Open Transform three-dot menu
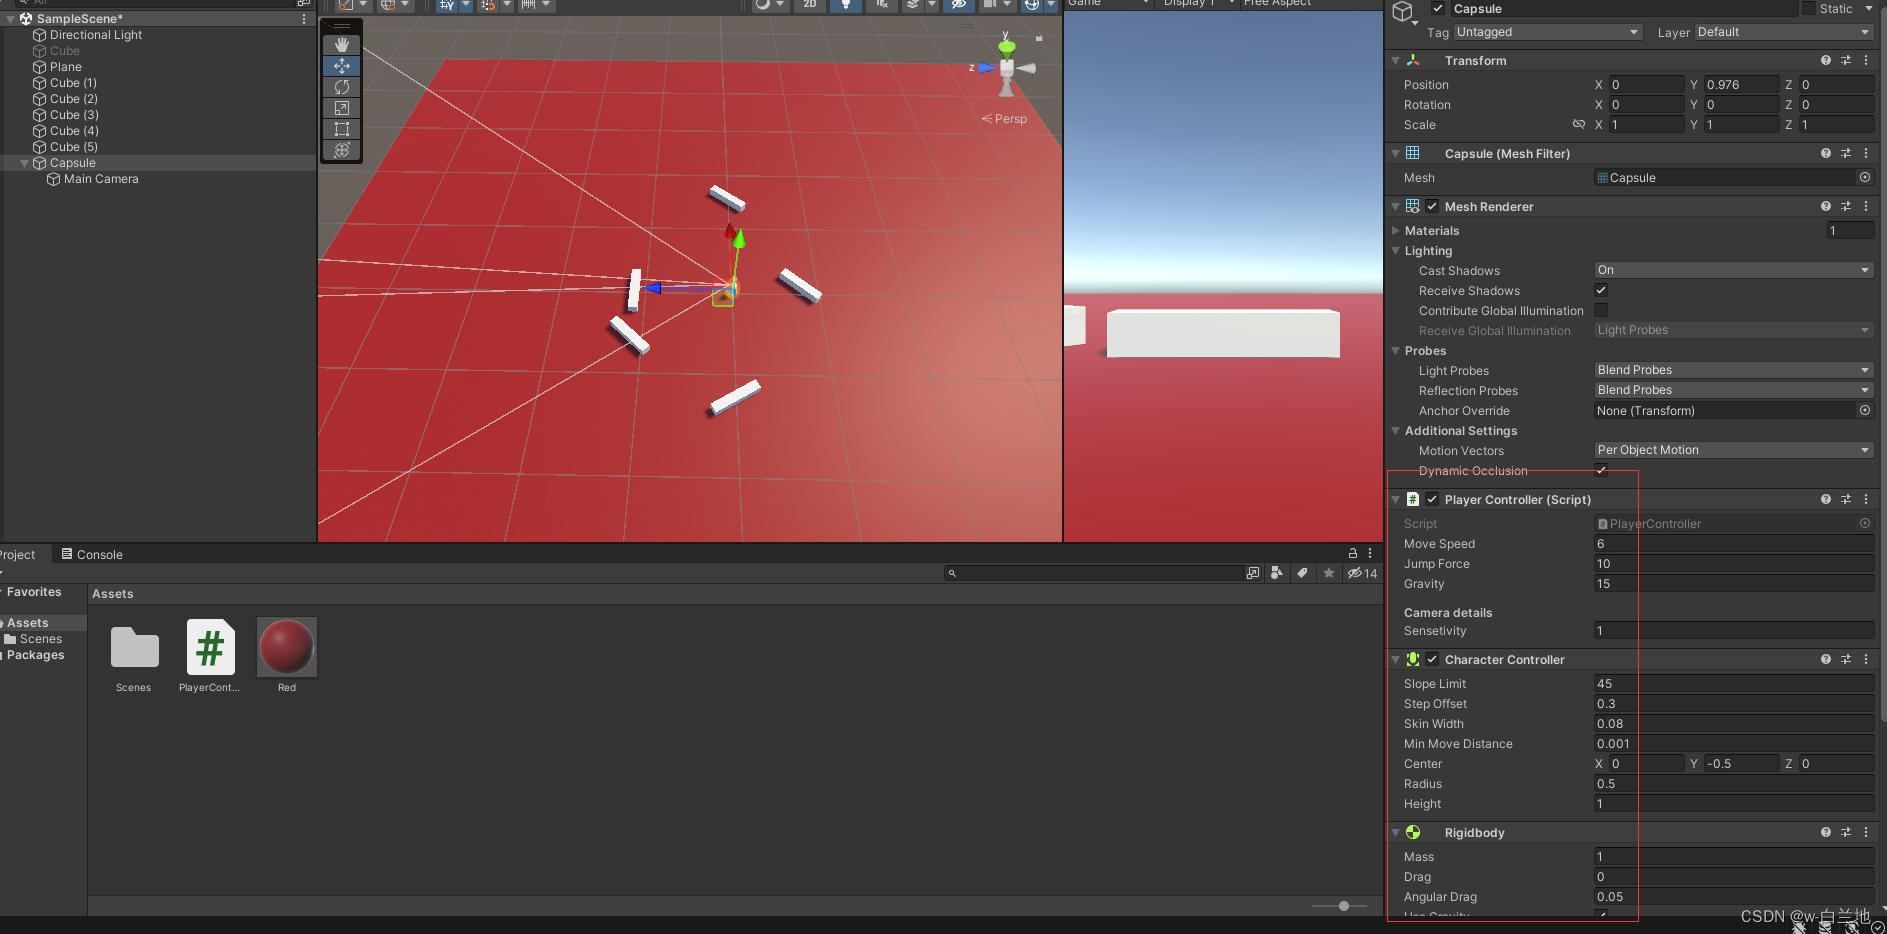 click(x=1866, y=60)
